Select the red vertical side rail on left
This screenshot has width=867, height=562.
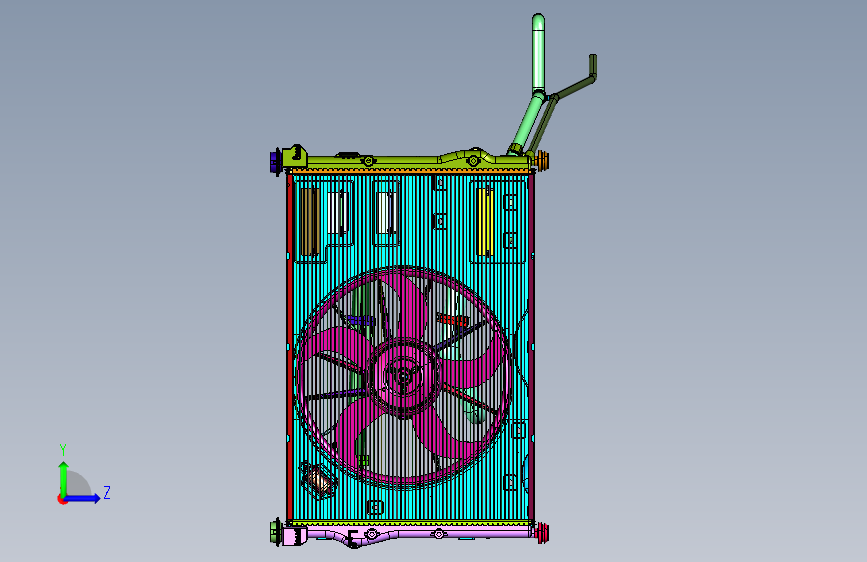pos(290,347)
